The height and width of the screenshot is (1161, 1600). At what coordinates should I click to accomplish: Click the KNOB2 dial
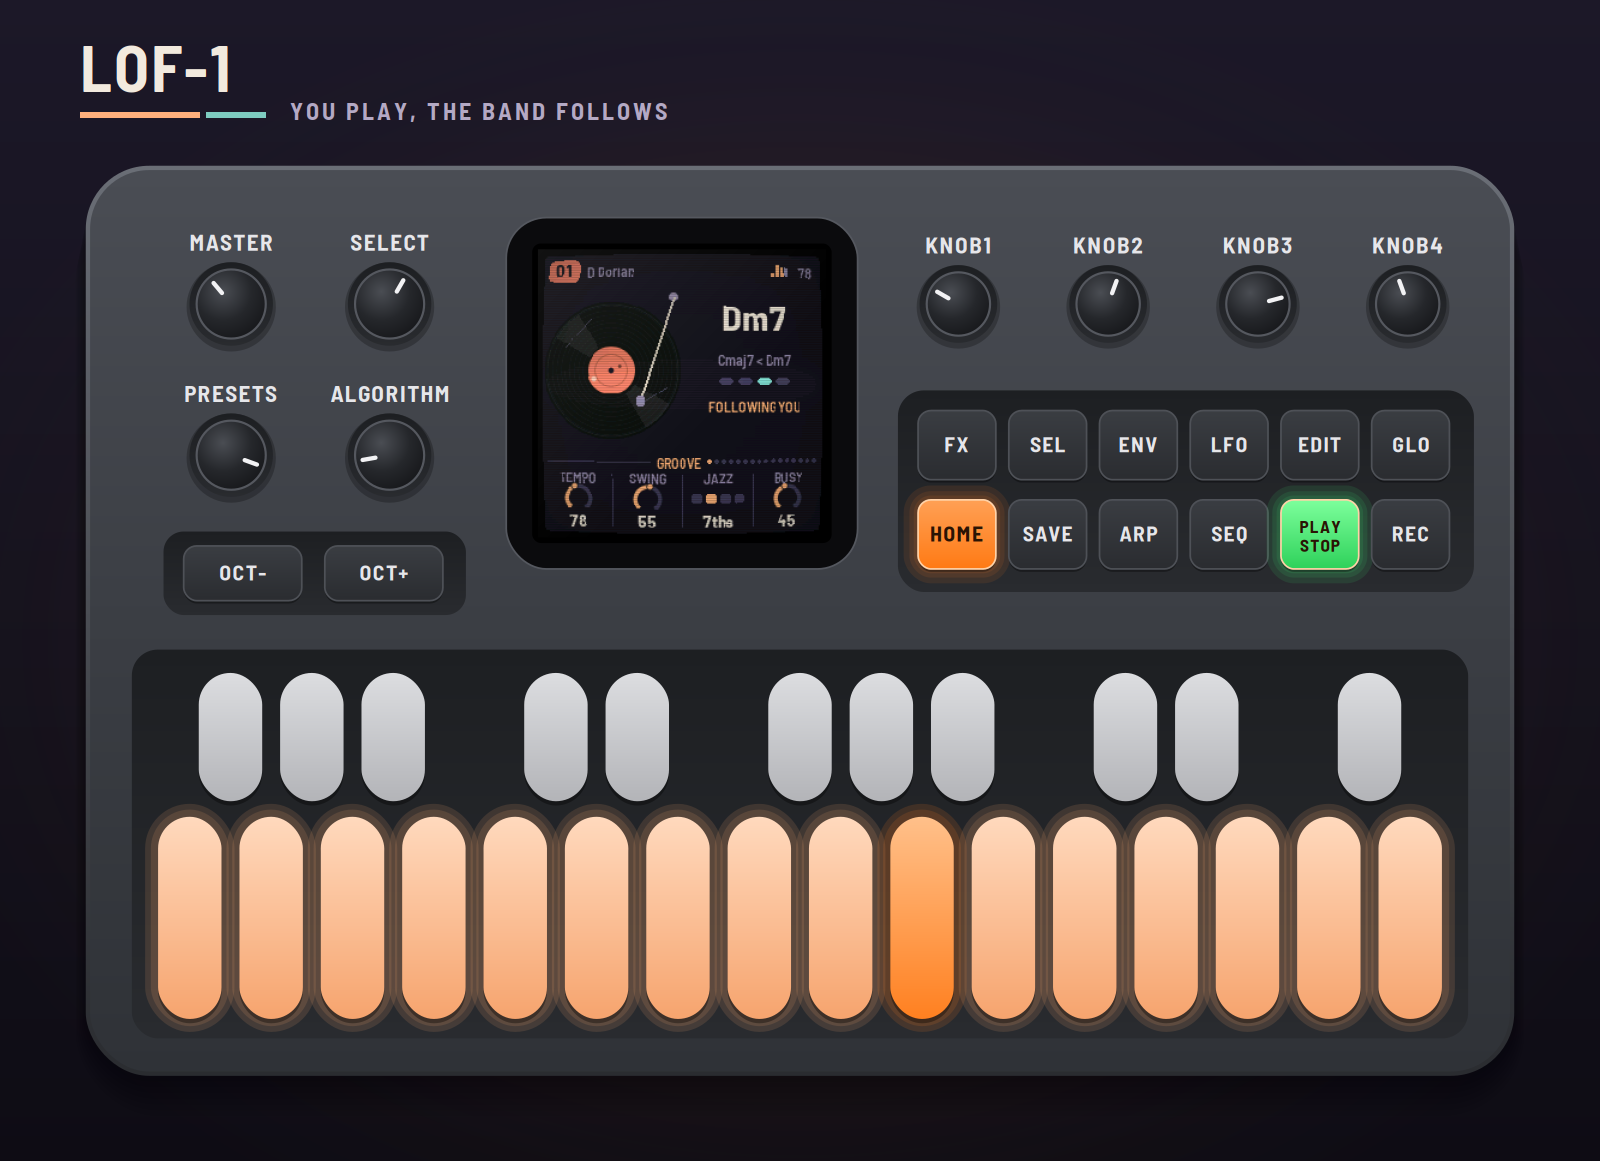1108,305
